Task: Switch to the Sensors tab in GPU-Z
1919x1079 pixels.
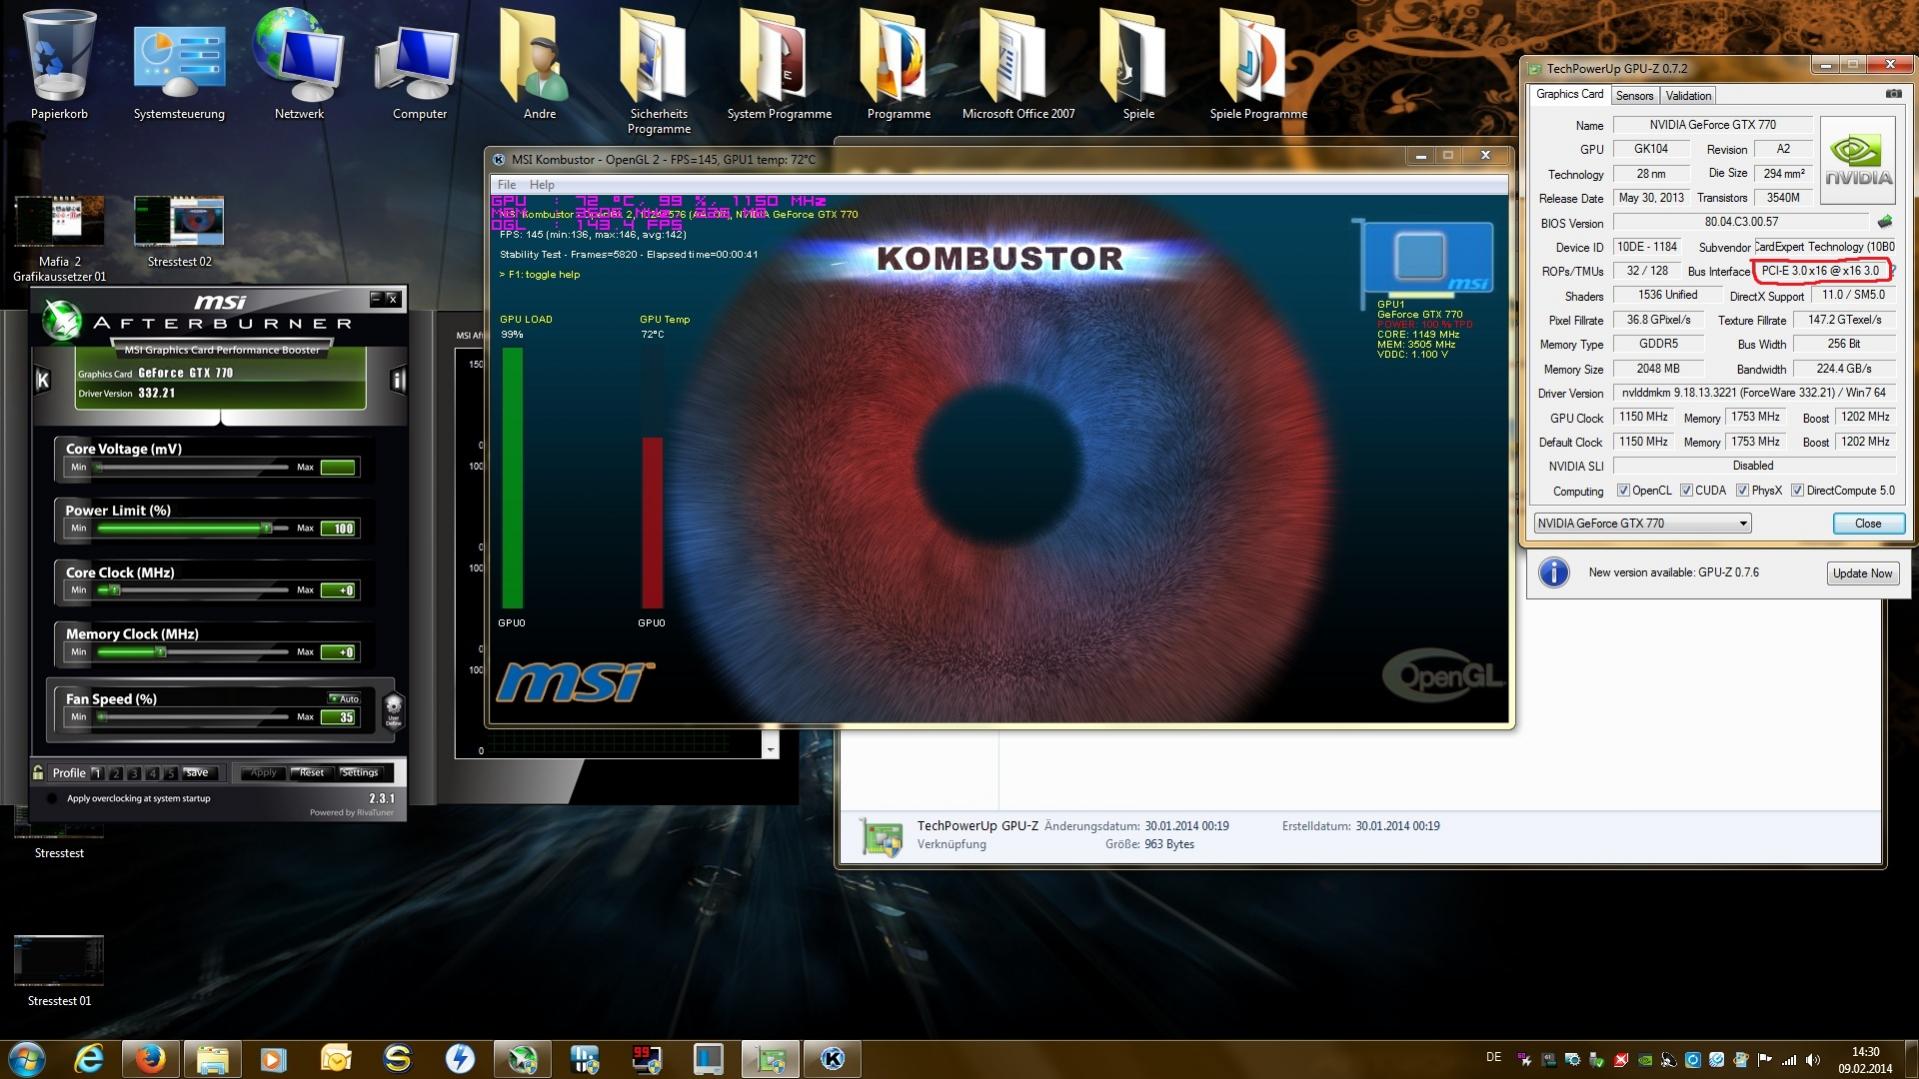Action: 1634,96
